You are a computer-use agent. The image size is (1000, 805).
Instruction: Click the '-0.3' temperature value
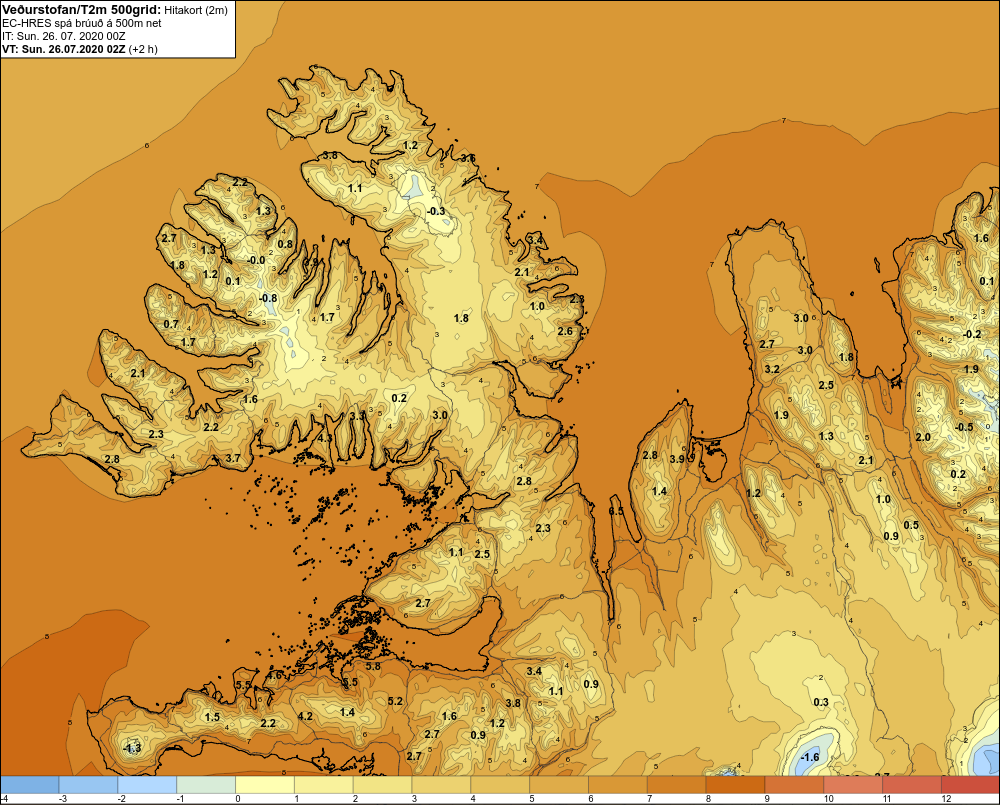436,211
